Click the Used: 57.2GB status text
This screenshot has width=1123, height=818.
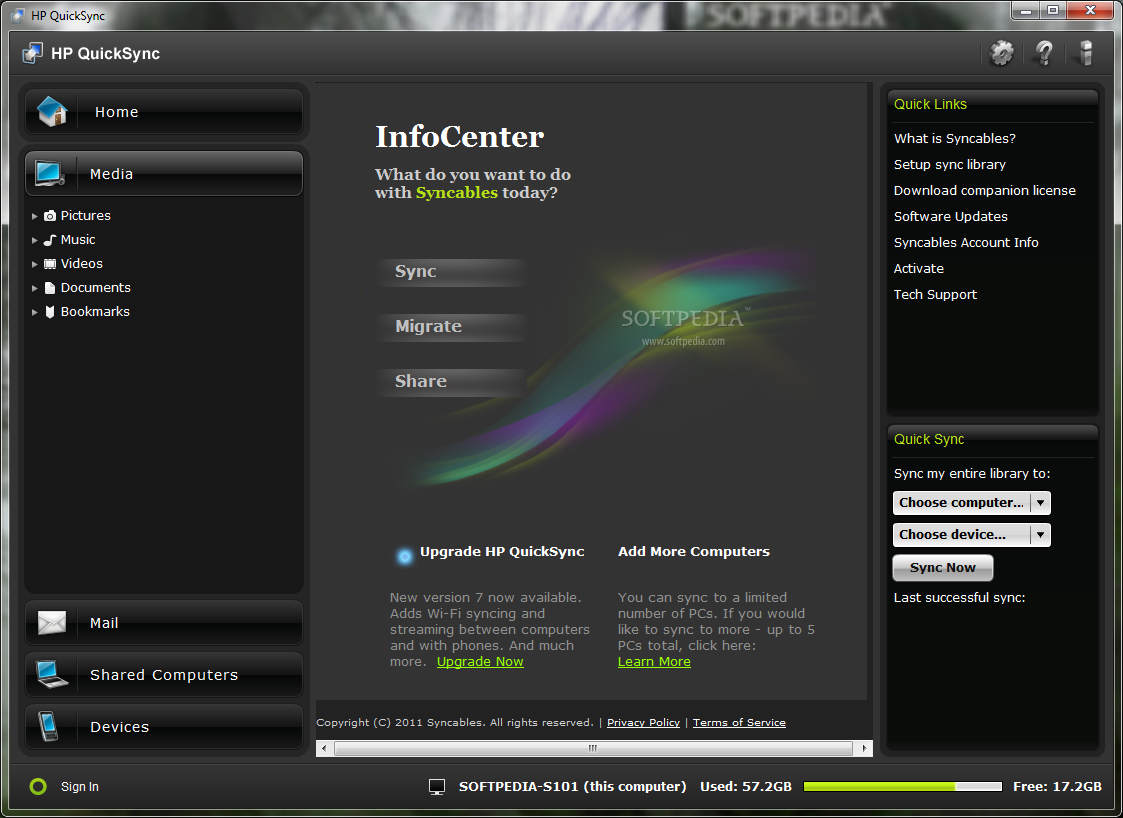pyautogui.click(x=746, y=786)
